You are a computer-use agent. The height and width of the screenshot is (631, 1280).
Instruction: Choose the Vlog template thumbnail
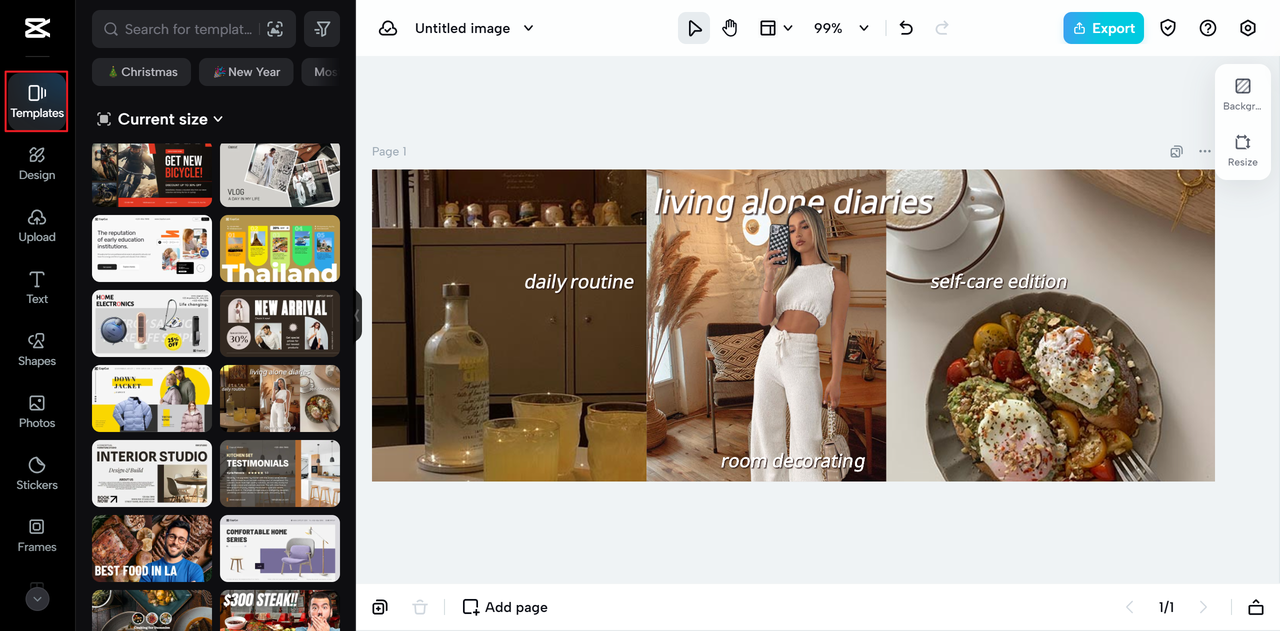point(280,175)
